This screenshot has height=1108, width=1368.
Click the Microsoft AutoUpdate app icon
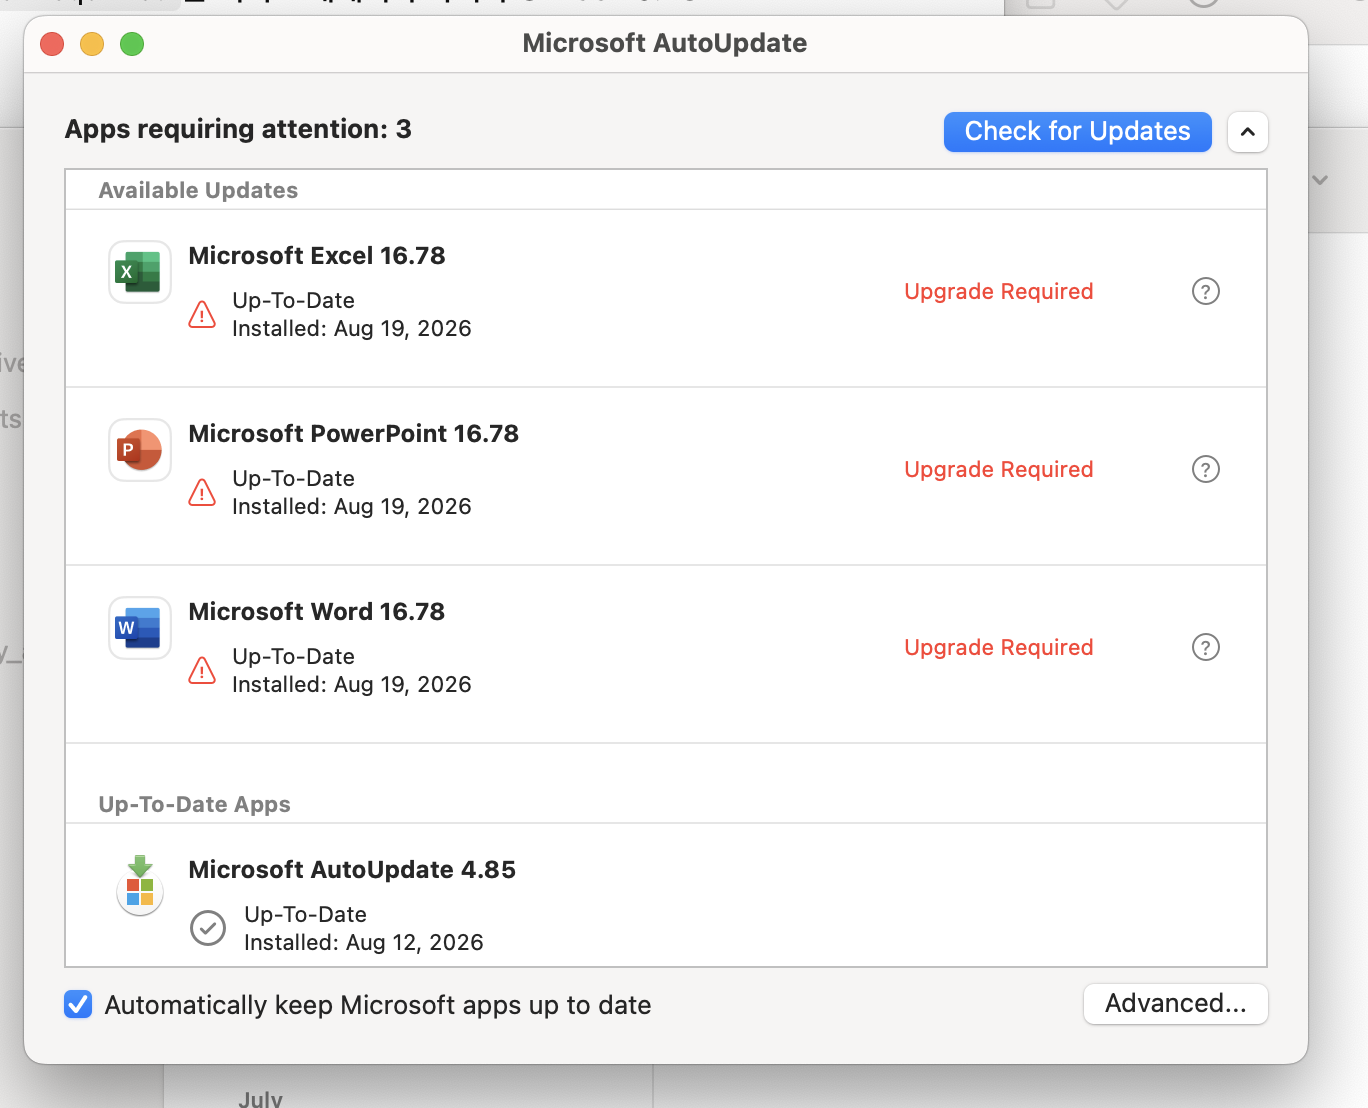coord(140,886)
